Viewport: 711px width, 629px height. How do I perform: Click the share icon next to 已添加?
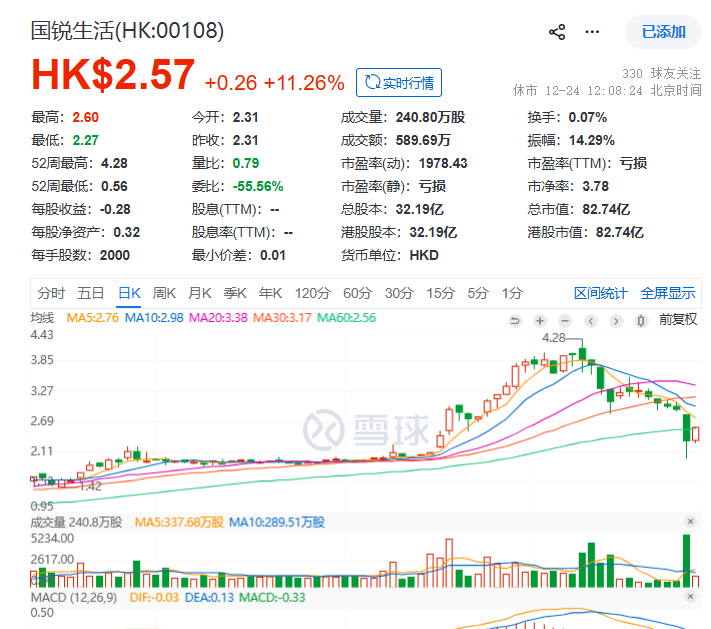(x=557, y=32)
